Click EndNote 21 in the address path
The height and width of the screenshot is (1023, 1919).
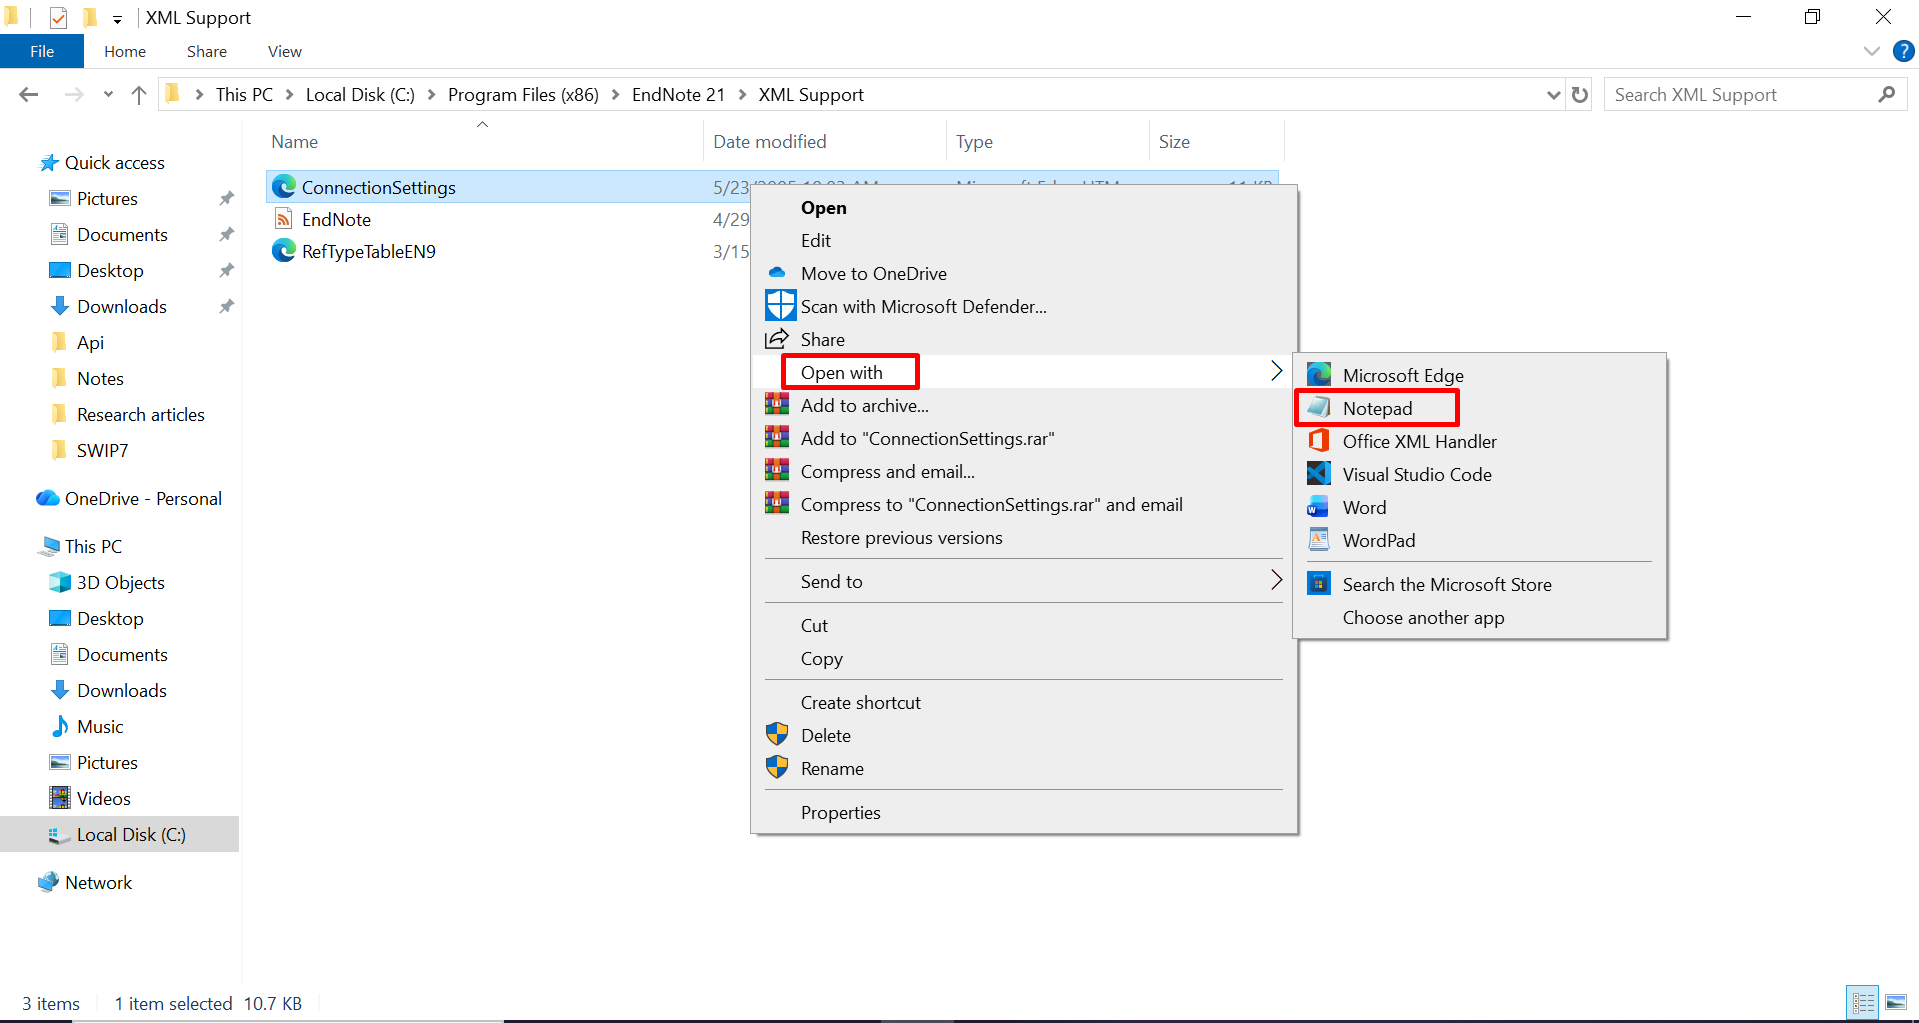click(678, 94)
